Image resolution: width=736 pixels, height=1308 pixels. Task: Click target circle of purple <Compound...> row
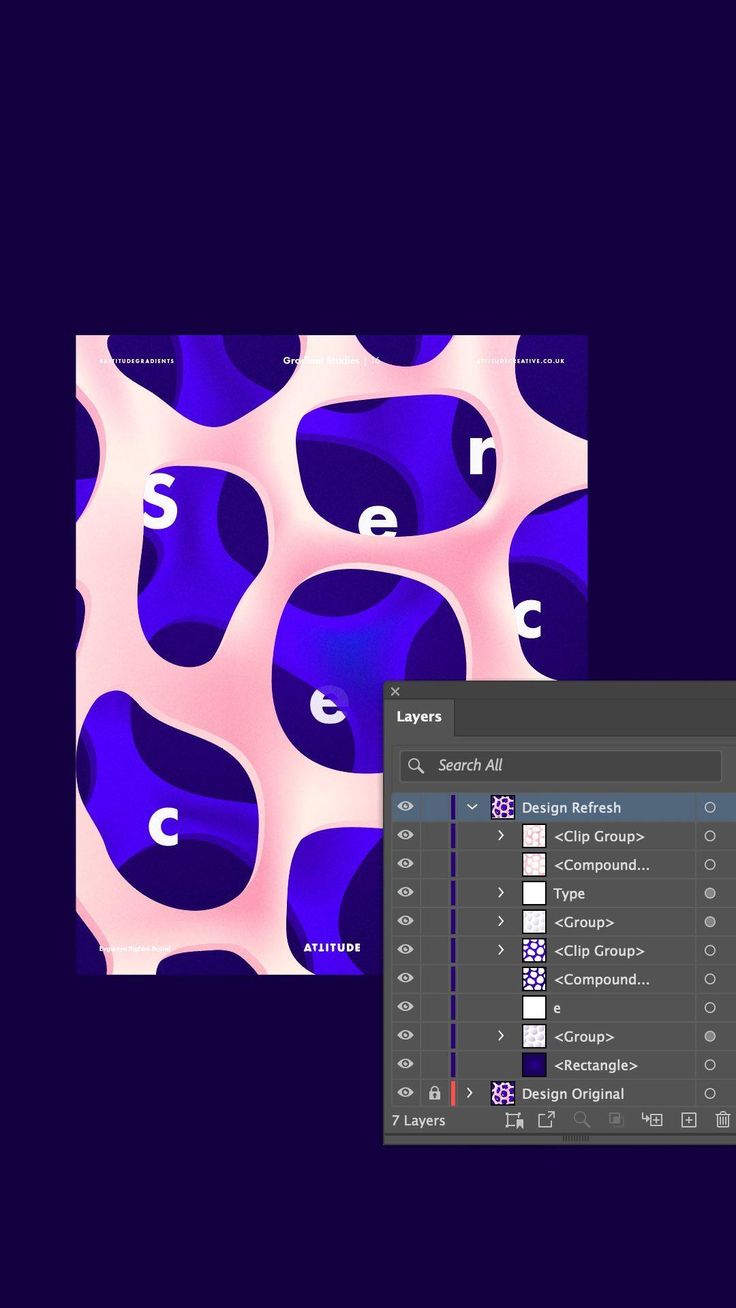click(710, 979)
